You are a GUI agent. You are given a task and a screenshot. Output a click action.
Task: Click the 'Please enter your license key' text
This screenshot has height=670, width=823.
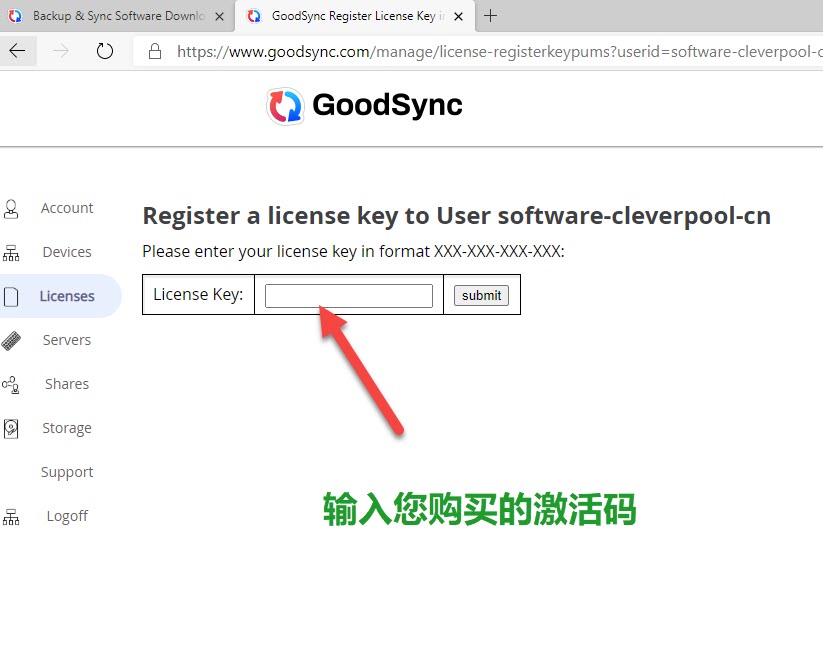353,252
